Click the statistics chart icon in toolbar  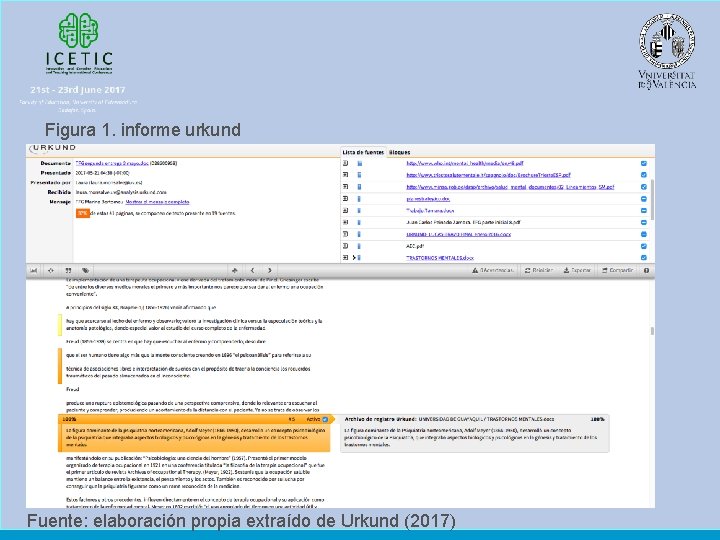coord(34,270)
